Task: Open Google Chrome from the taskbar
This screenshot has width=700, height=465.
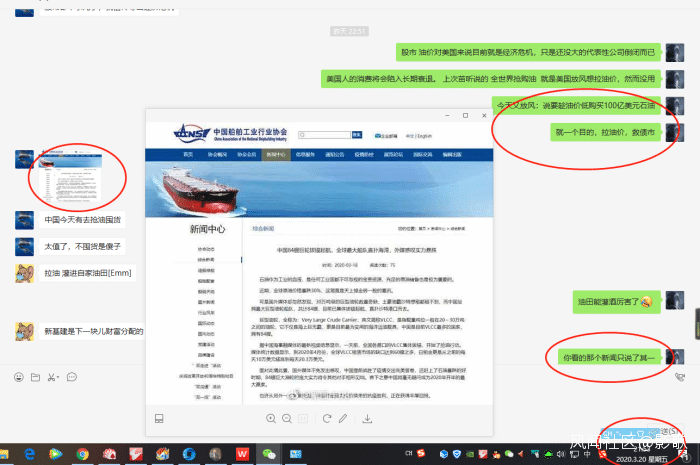Action: pos(82,454)
